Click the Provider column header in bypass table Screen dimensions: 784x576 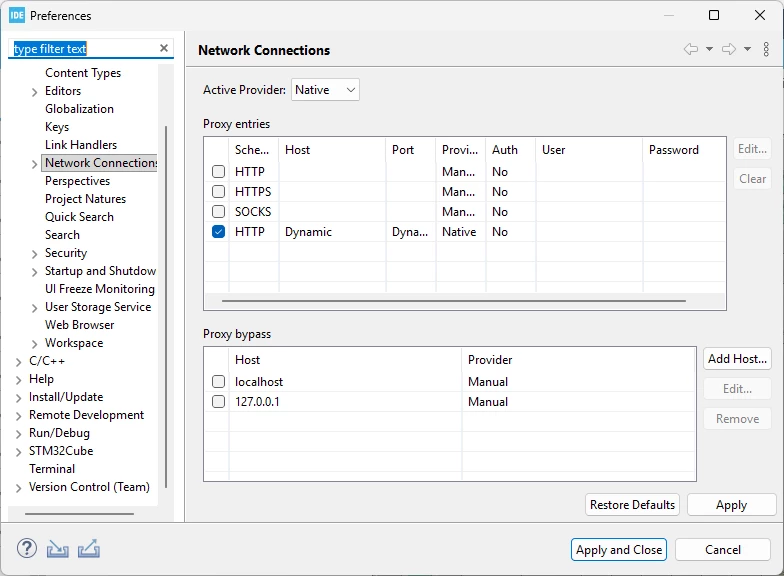click(x=579, y=360)
